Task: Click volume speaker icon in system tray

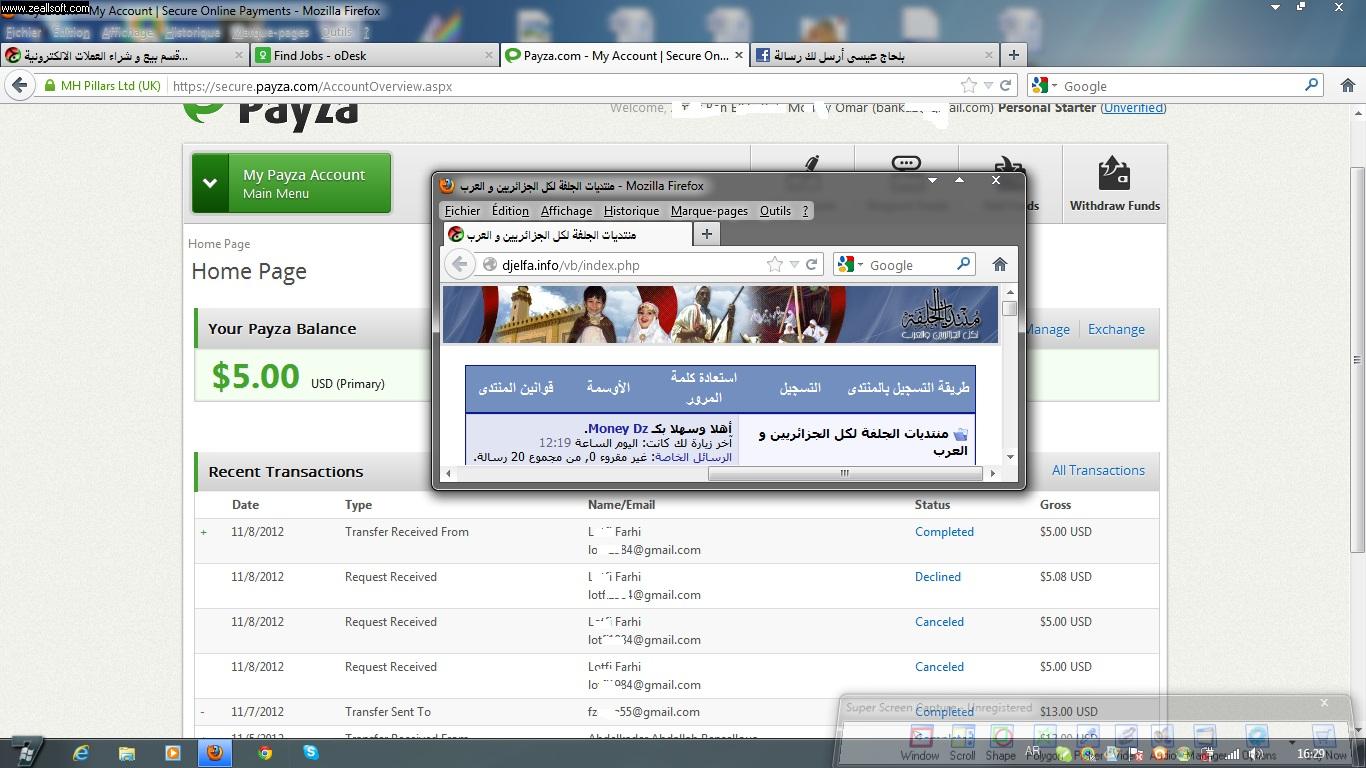Action: point(1255,755)
